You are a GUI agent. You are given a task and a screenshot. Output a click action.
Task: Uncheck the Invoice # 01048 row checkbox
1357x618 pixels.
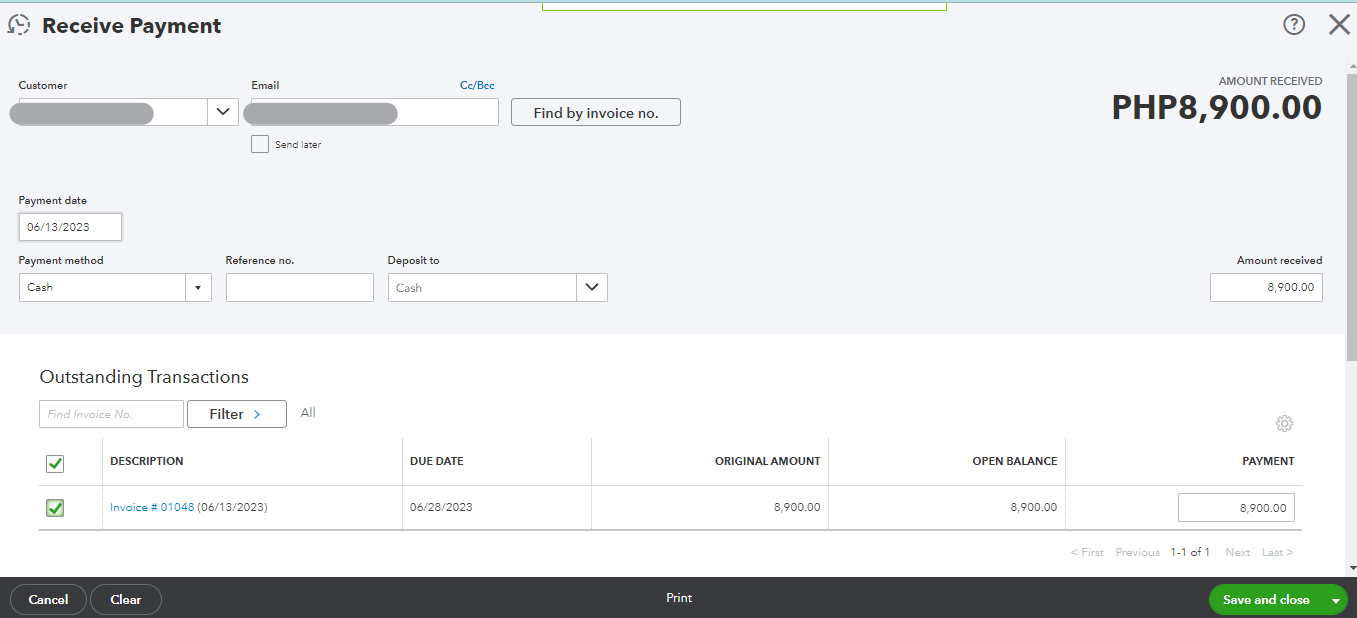[55, 508]
